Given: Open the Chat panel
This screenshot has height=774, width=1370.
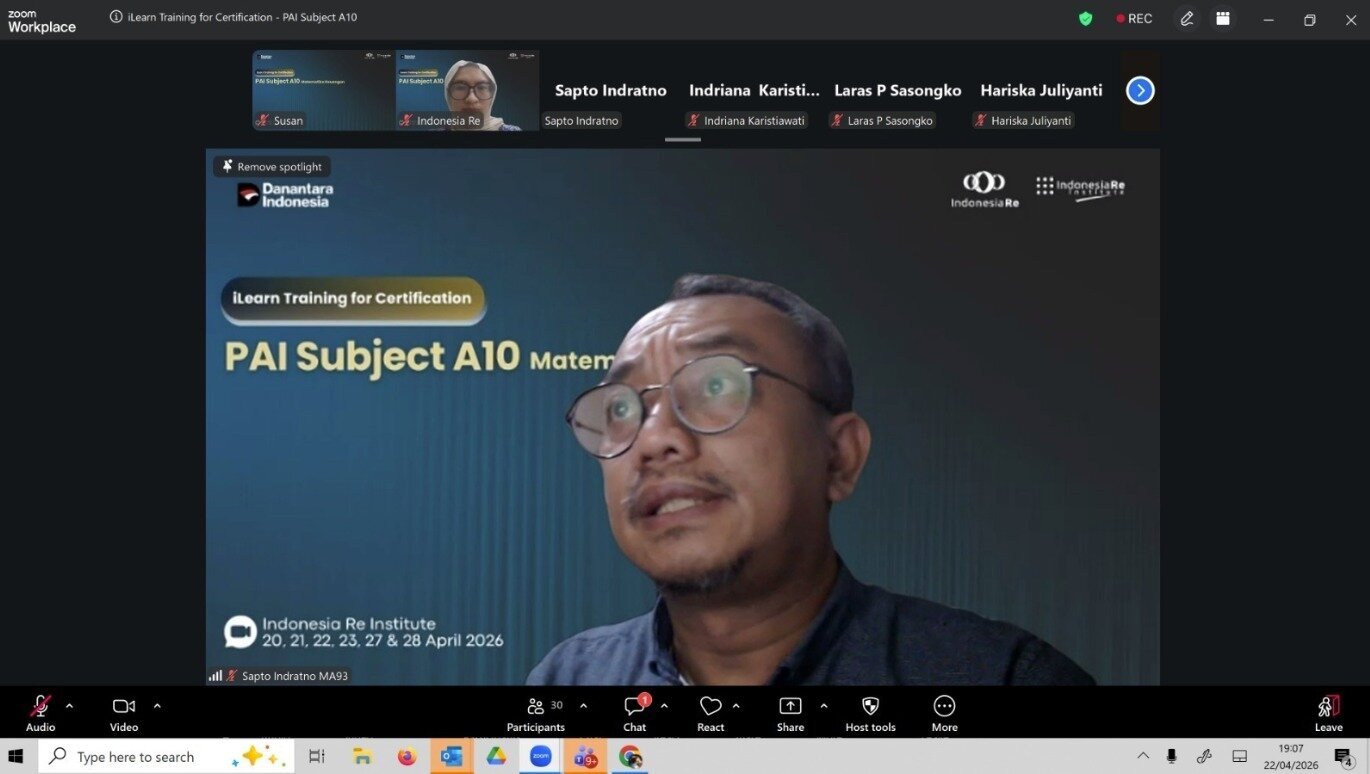Looking at the screenshot, I should [635, 712].
